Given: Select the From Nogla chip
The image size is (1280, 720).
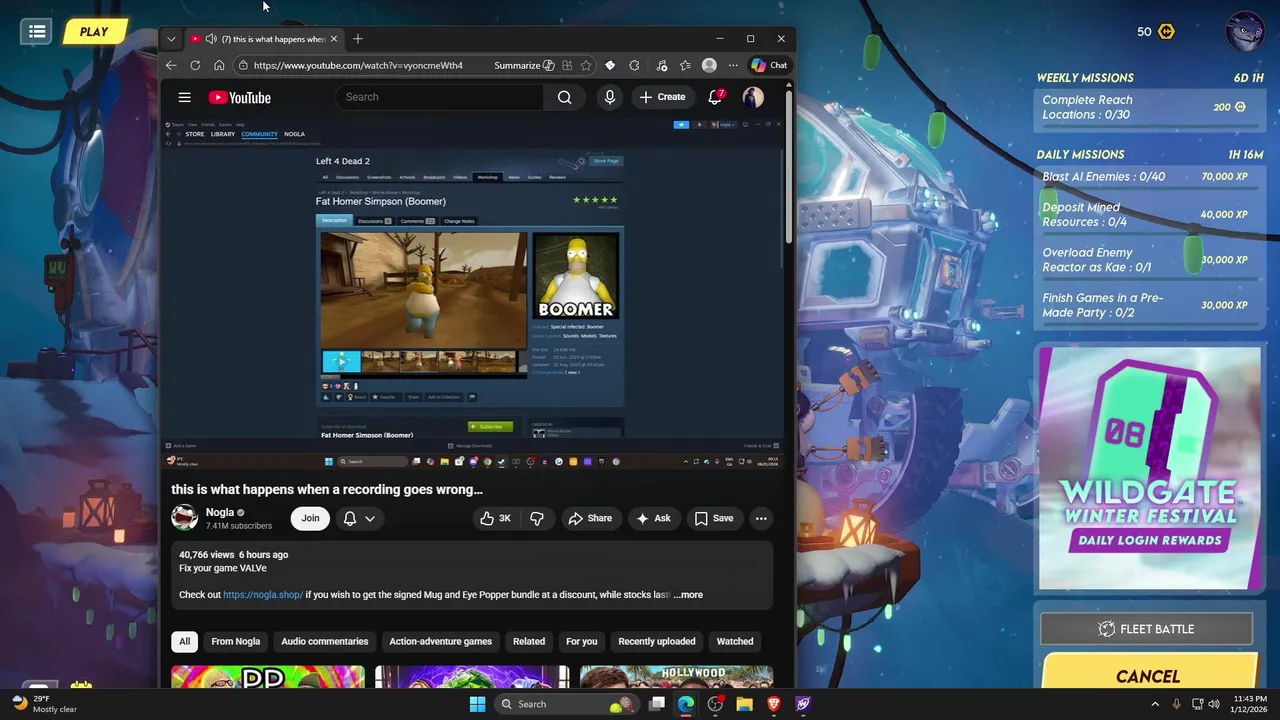Looking at the screenshot, I should [x=235, y=641].
